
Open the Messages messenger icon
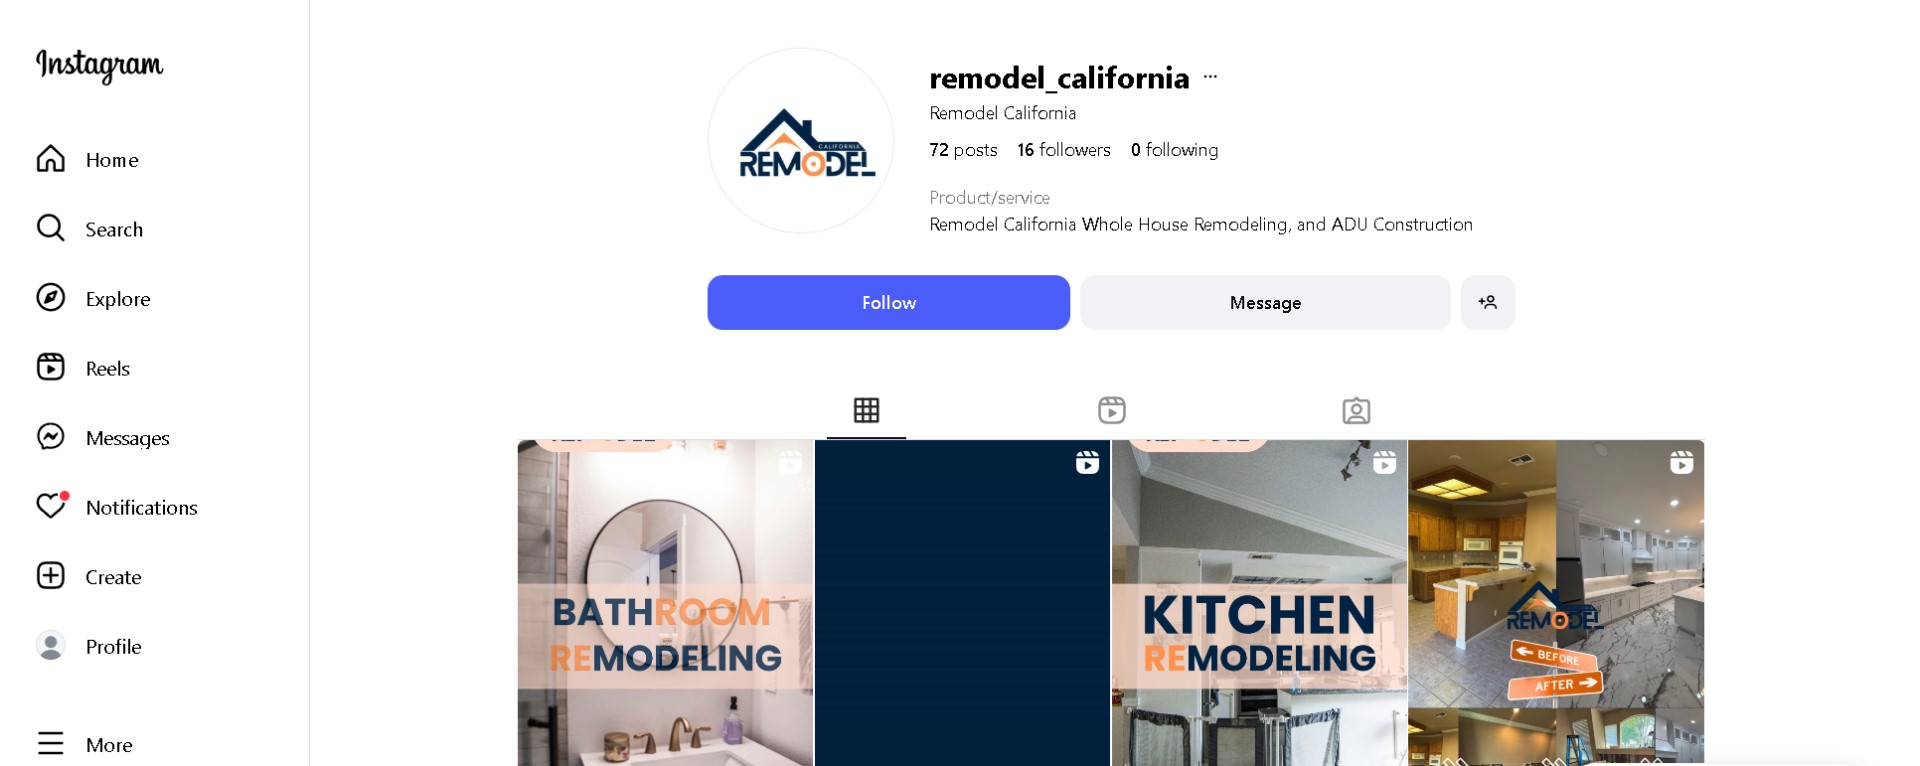tap(51, 437)
